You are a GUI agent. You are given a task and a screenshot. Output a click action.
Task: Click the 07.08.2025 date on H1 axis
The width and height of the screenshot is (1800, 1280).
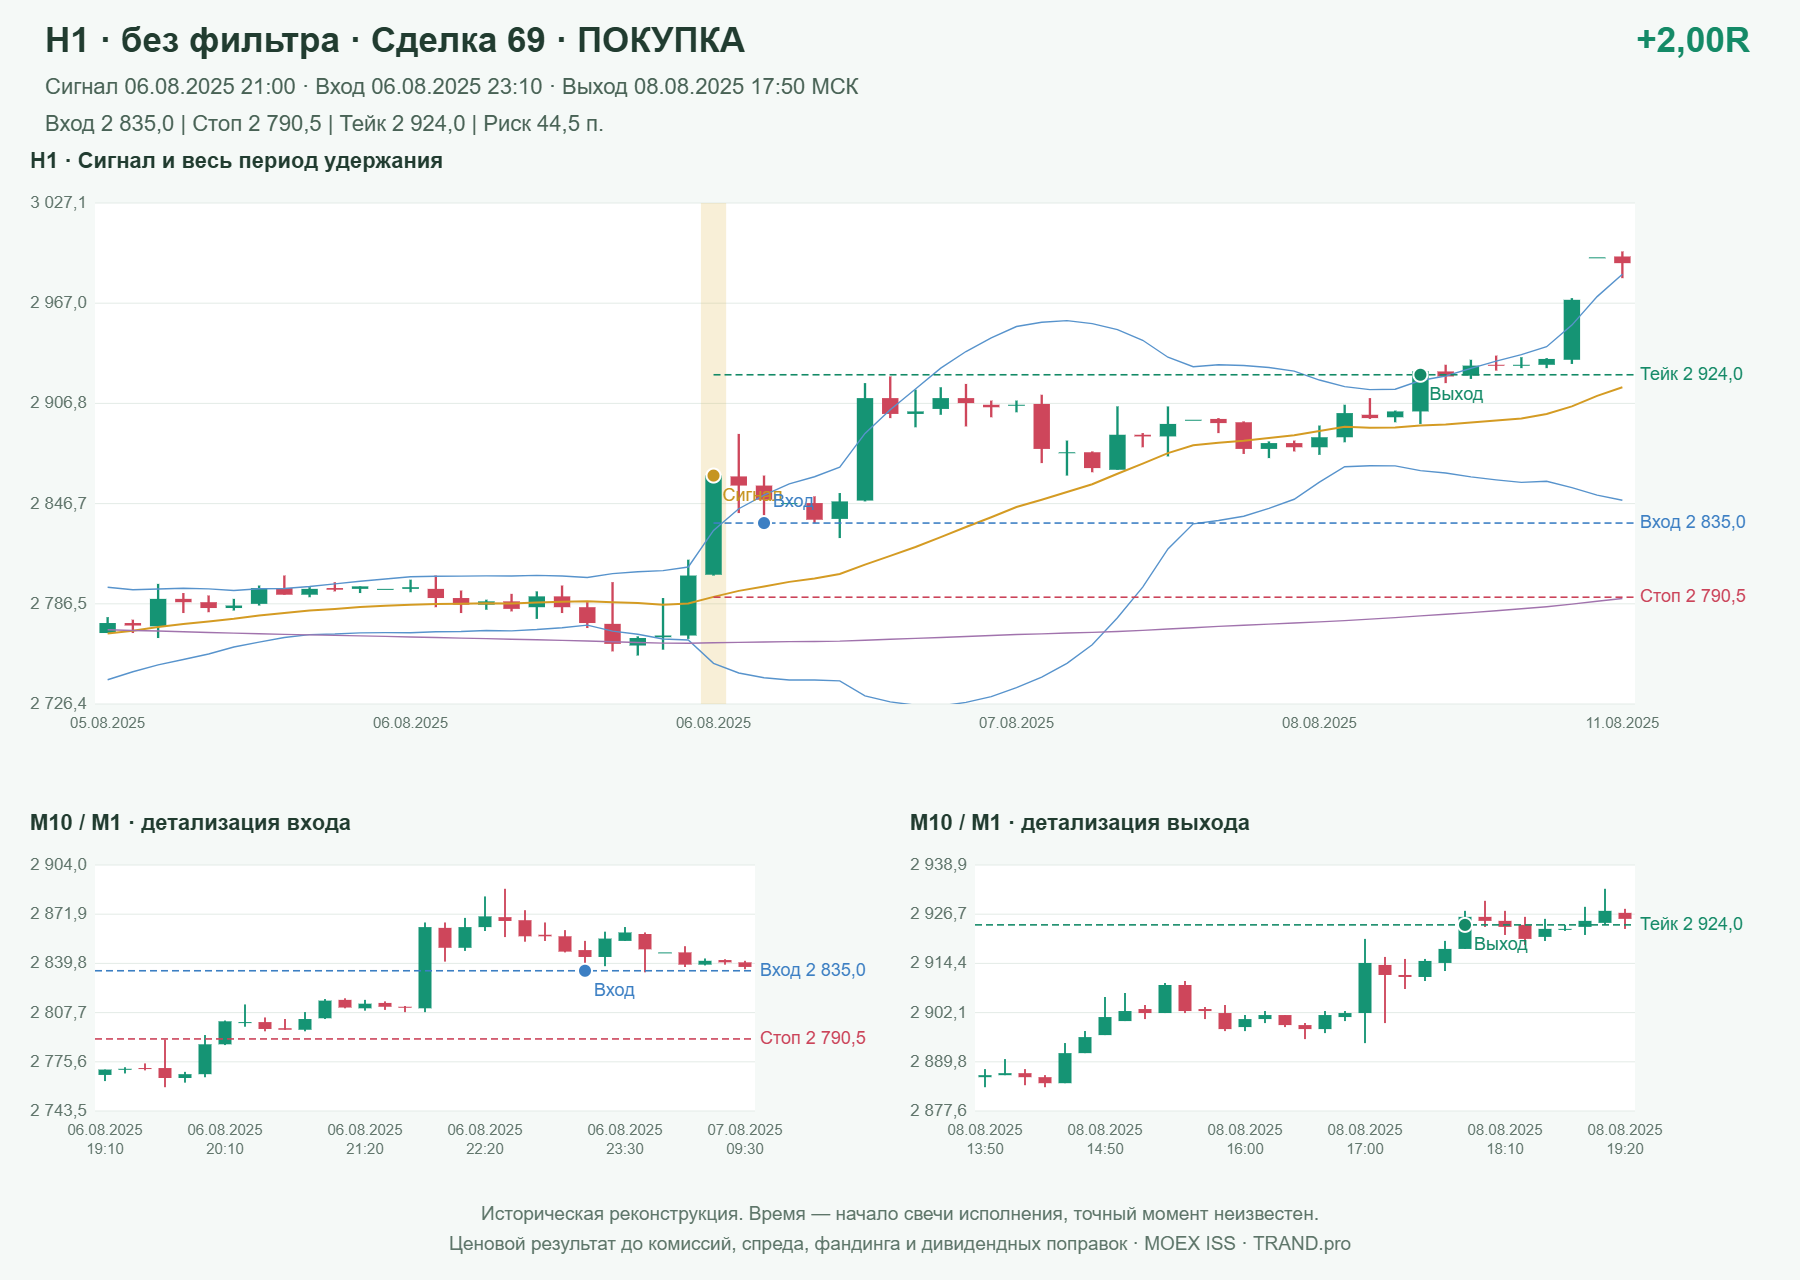click(x=1016, y=723)
